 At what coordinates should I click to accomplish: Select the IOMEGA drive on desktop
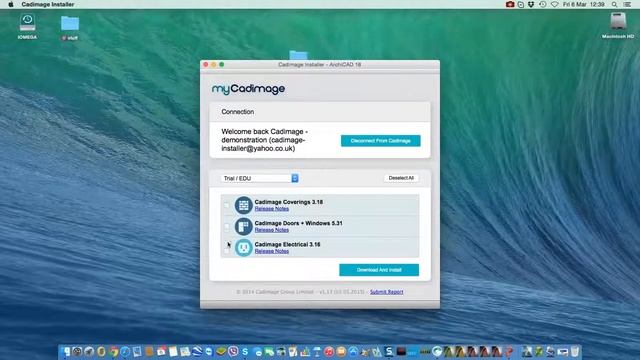(x=27, y=26)
